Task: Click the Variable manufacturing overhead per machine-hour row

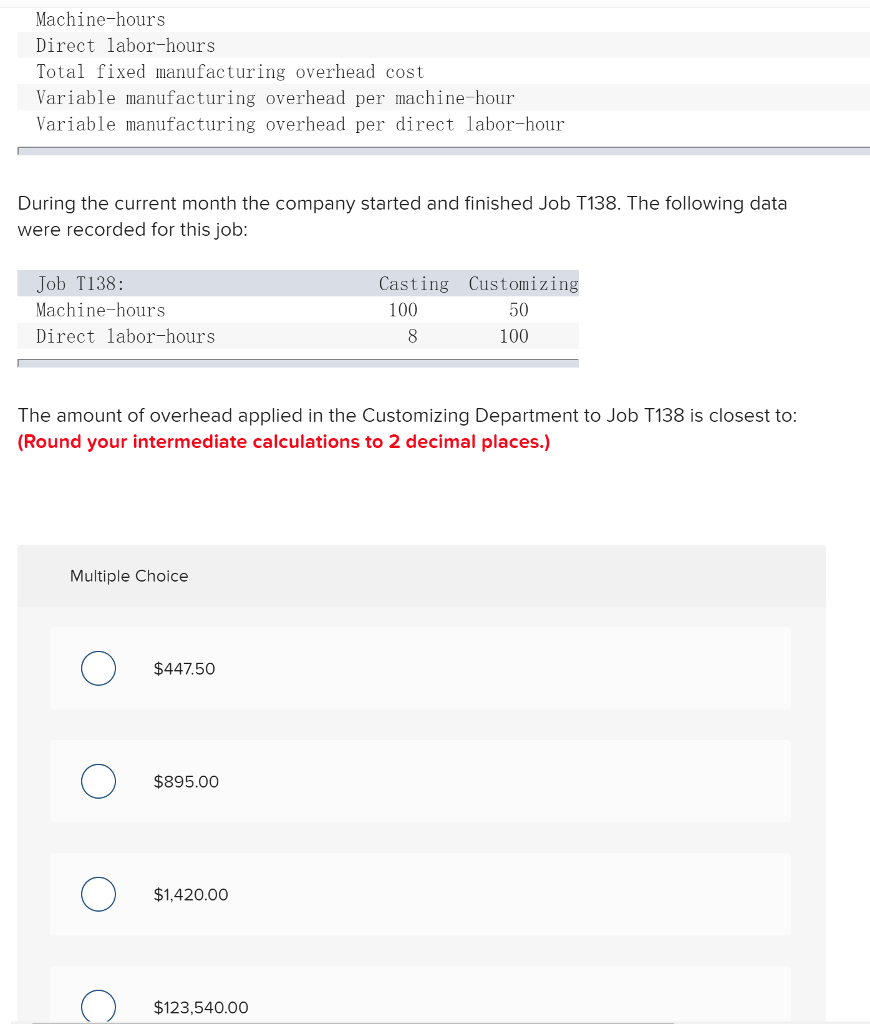Action: (275, 97)
